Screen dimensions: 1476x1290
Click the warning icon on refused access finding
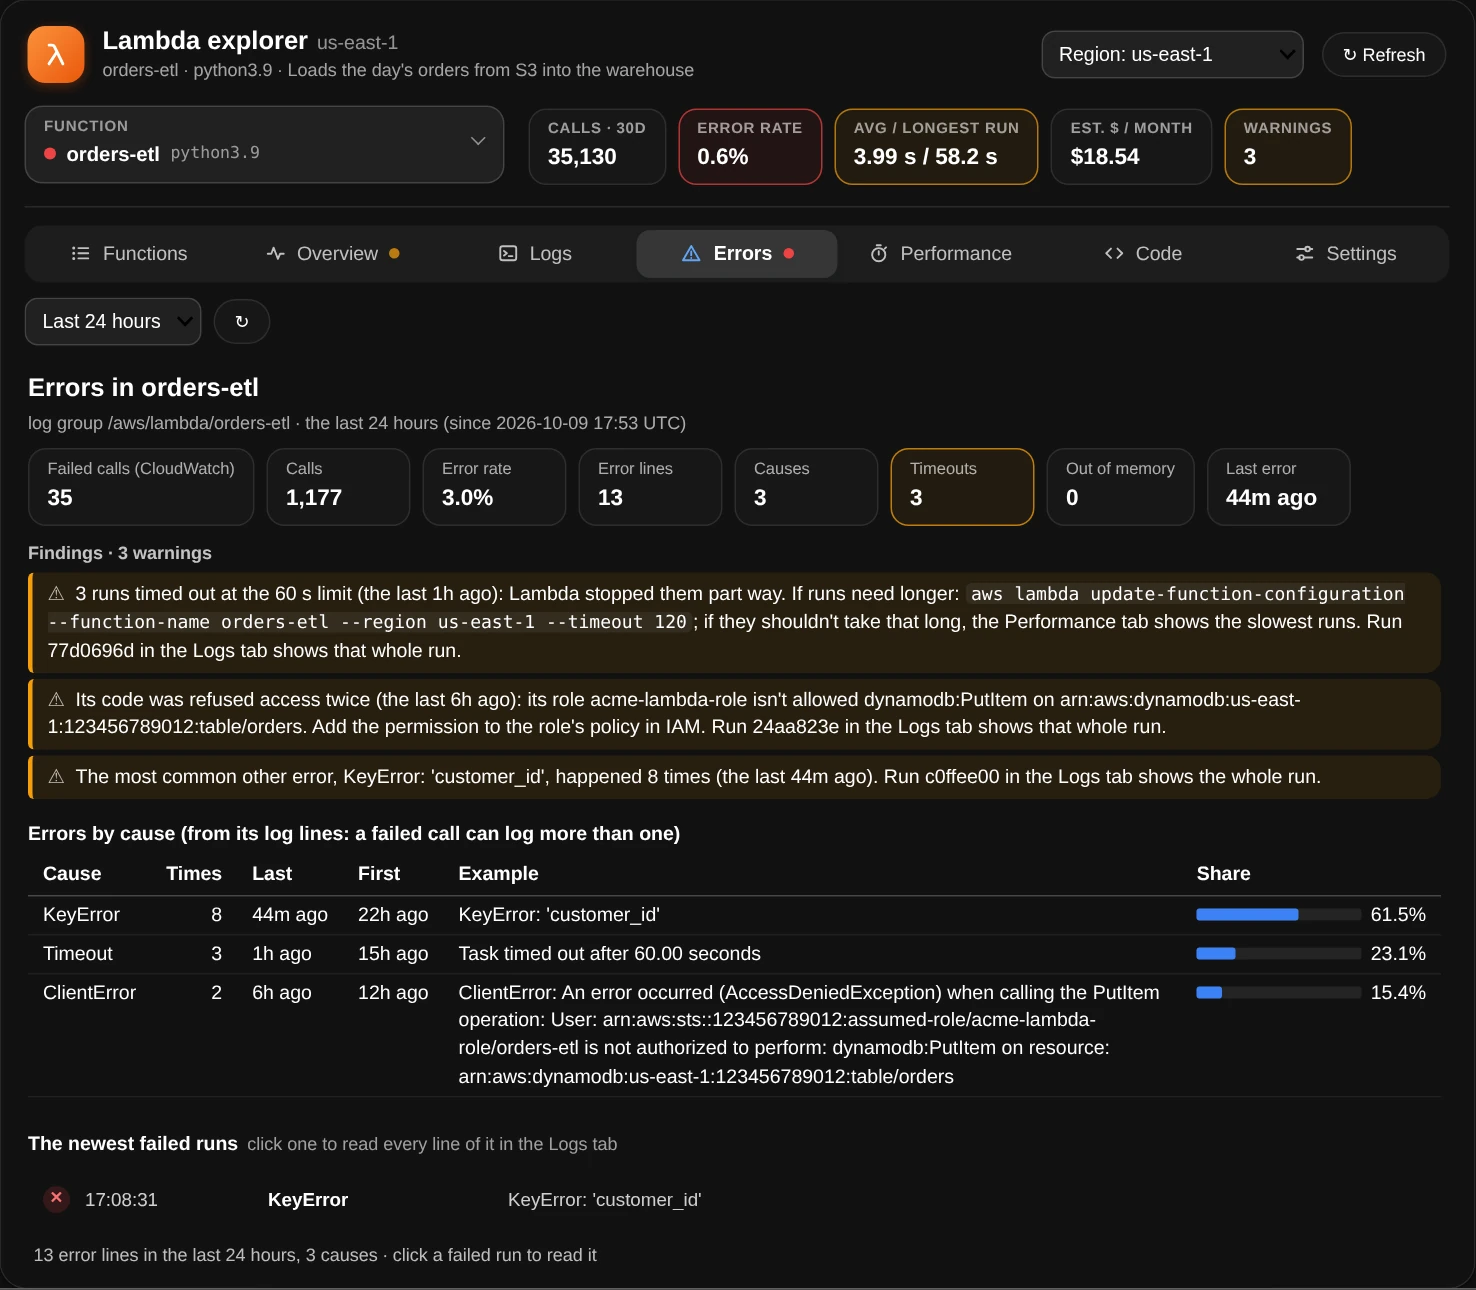click(x=56, y=700)
